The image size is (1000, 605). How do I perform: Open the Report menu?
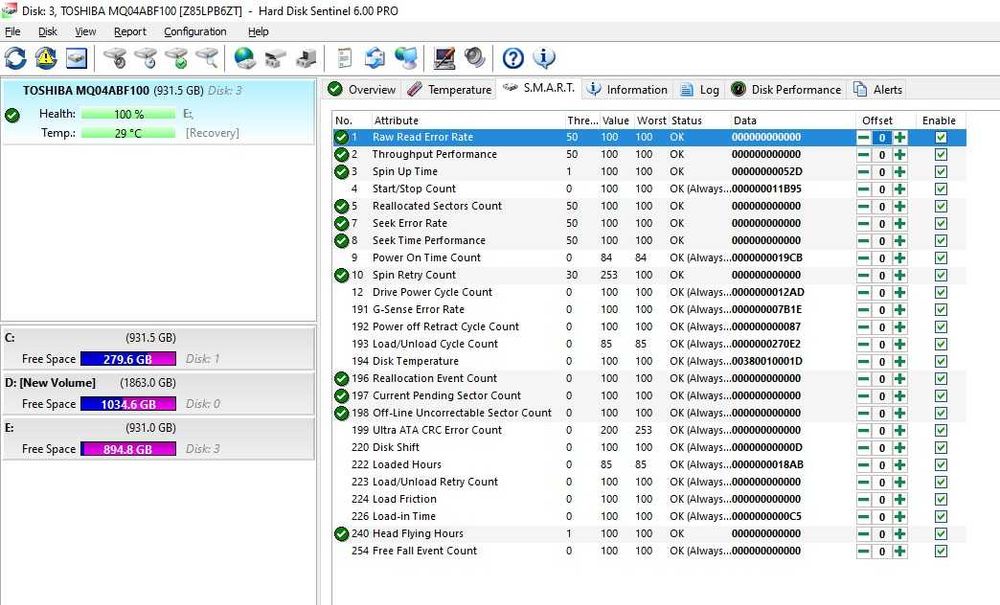[x=130, y=31]
